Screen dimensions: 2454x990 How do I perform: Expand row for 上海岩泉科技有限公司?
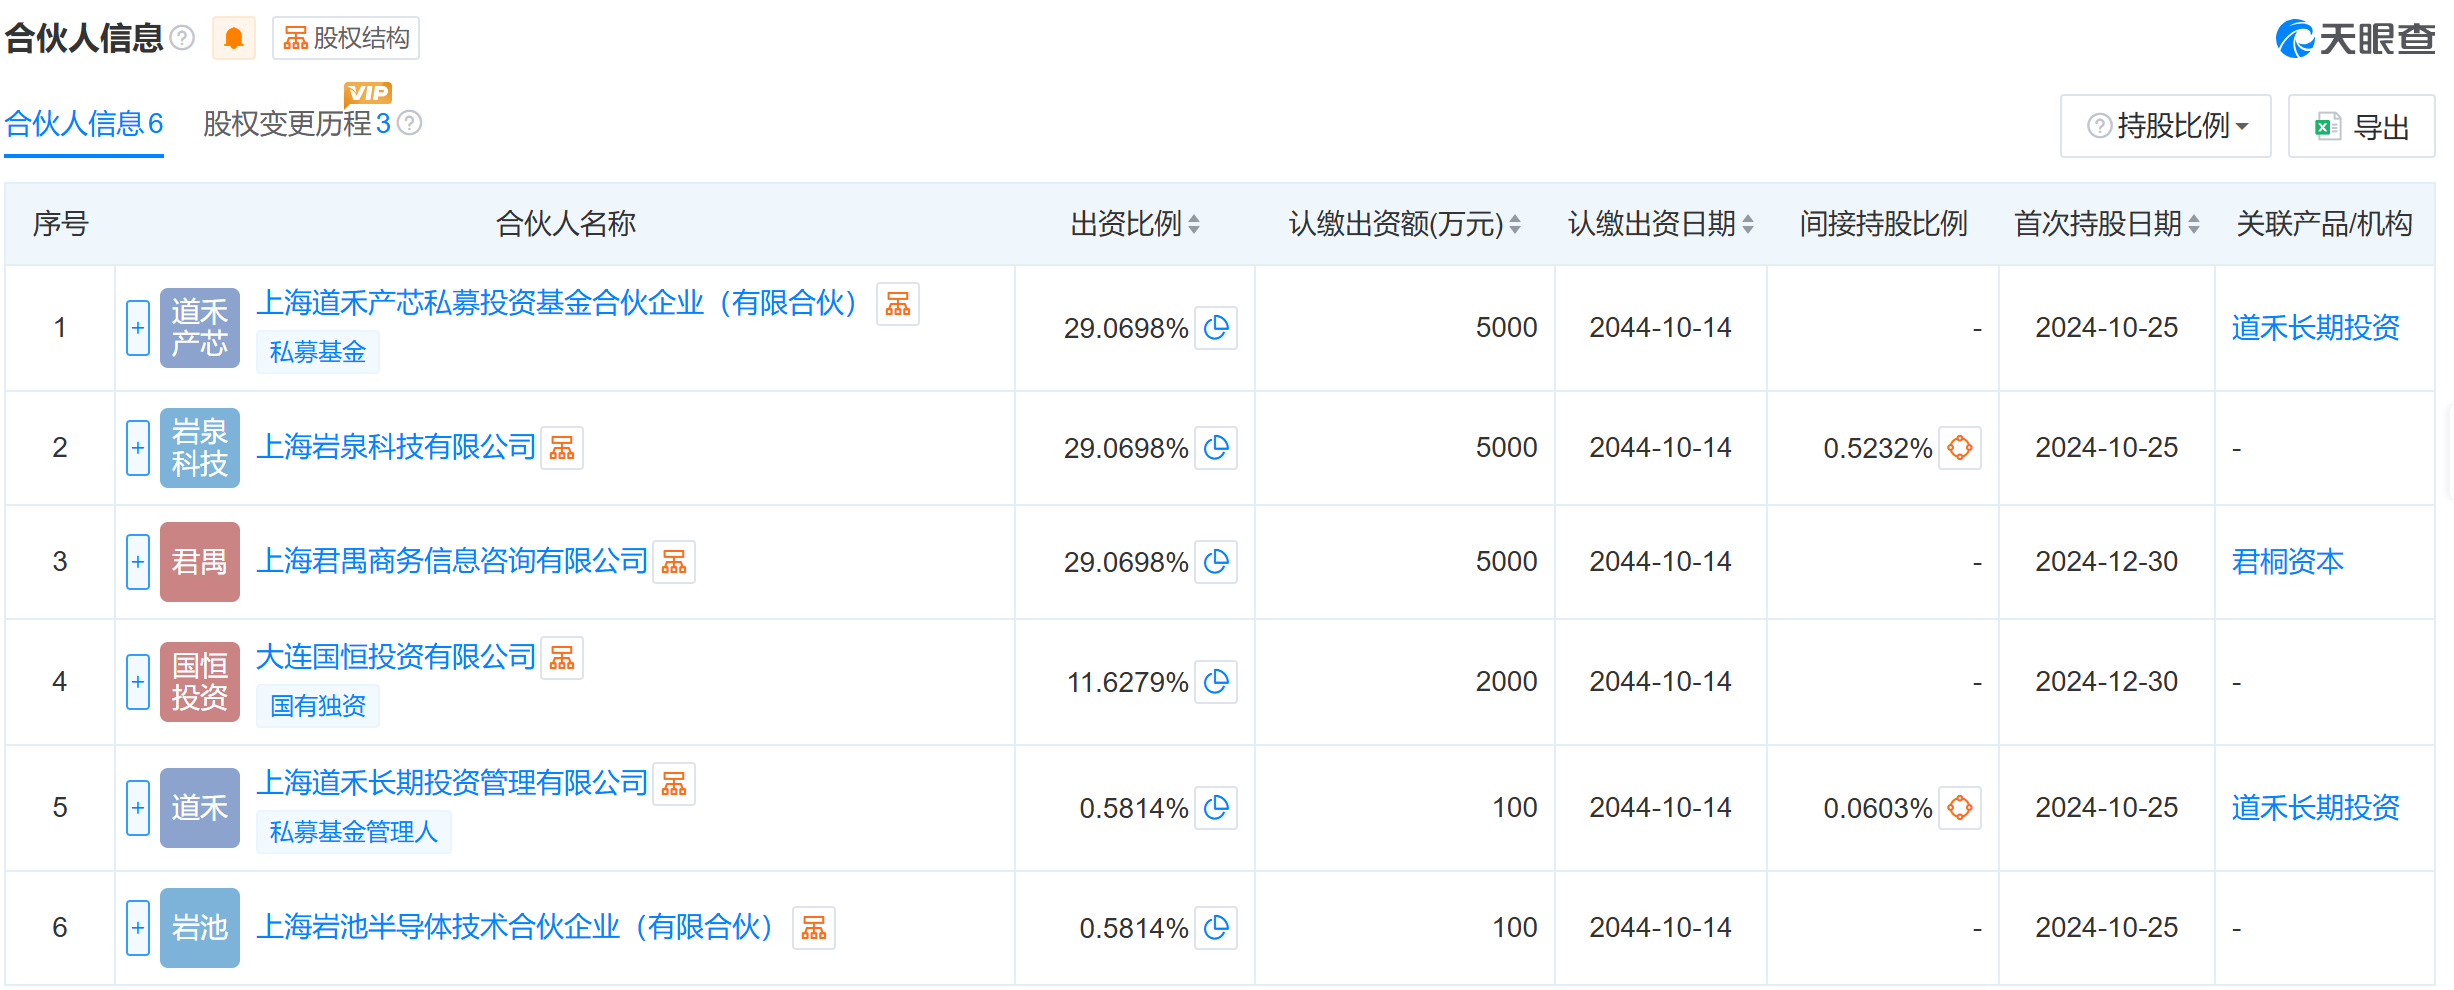click(x=138, y=448)
